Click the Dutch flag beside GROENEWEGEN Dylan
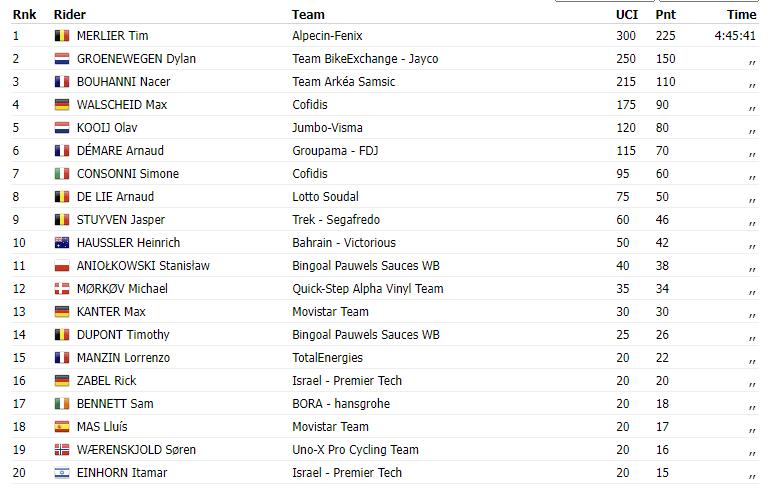Image resolution: width=773 pixels, height=489 pixels. [62, 59]
